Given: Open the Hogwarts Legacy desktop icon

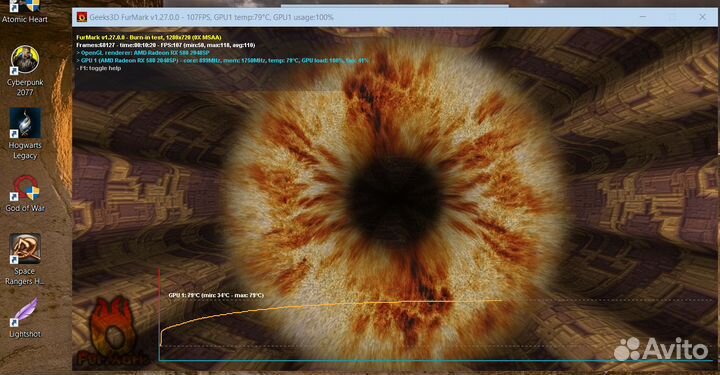Looking at the screenshot, I should [25, 134].
